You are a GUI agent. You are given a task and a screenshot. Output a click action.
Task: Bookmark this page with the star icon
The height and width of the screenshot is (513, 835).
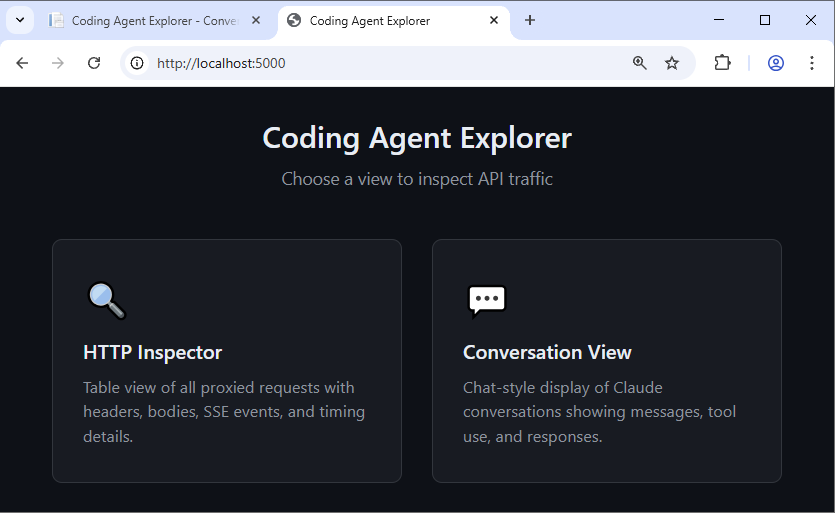pos(672,63)
